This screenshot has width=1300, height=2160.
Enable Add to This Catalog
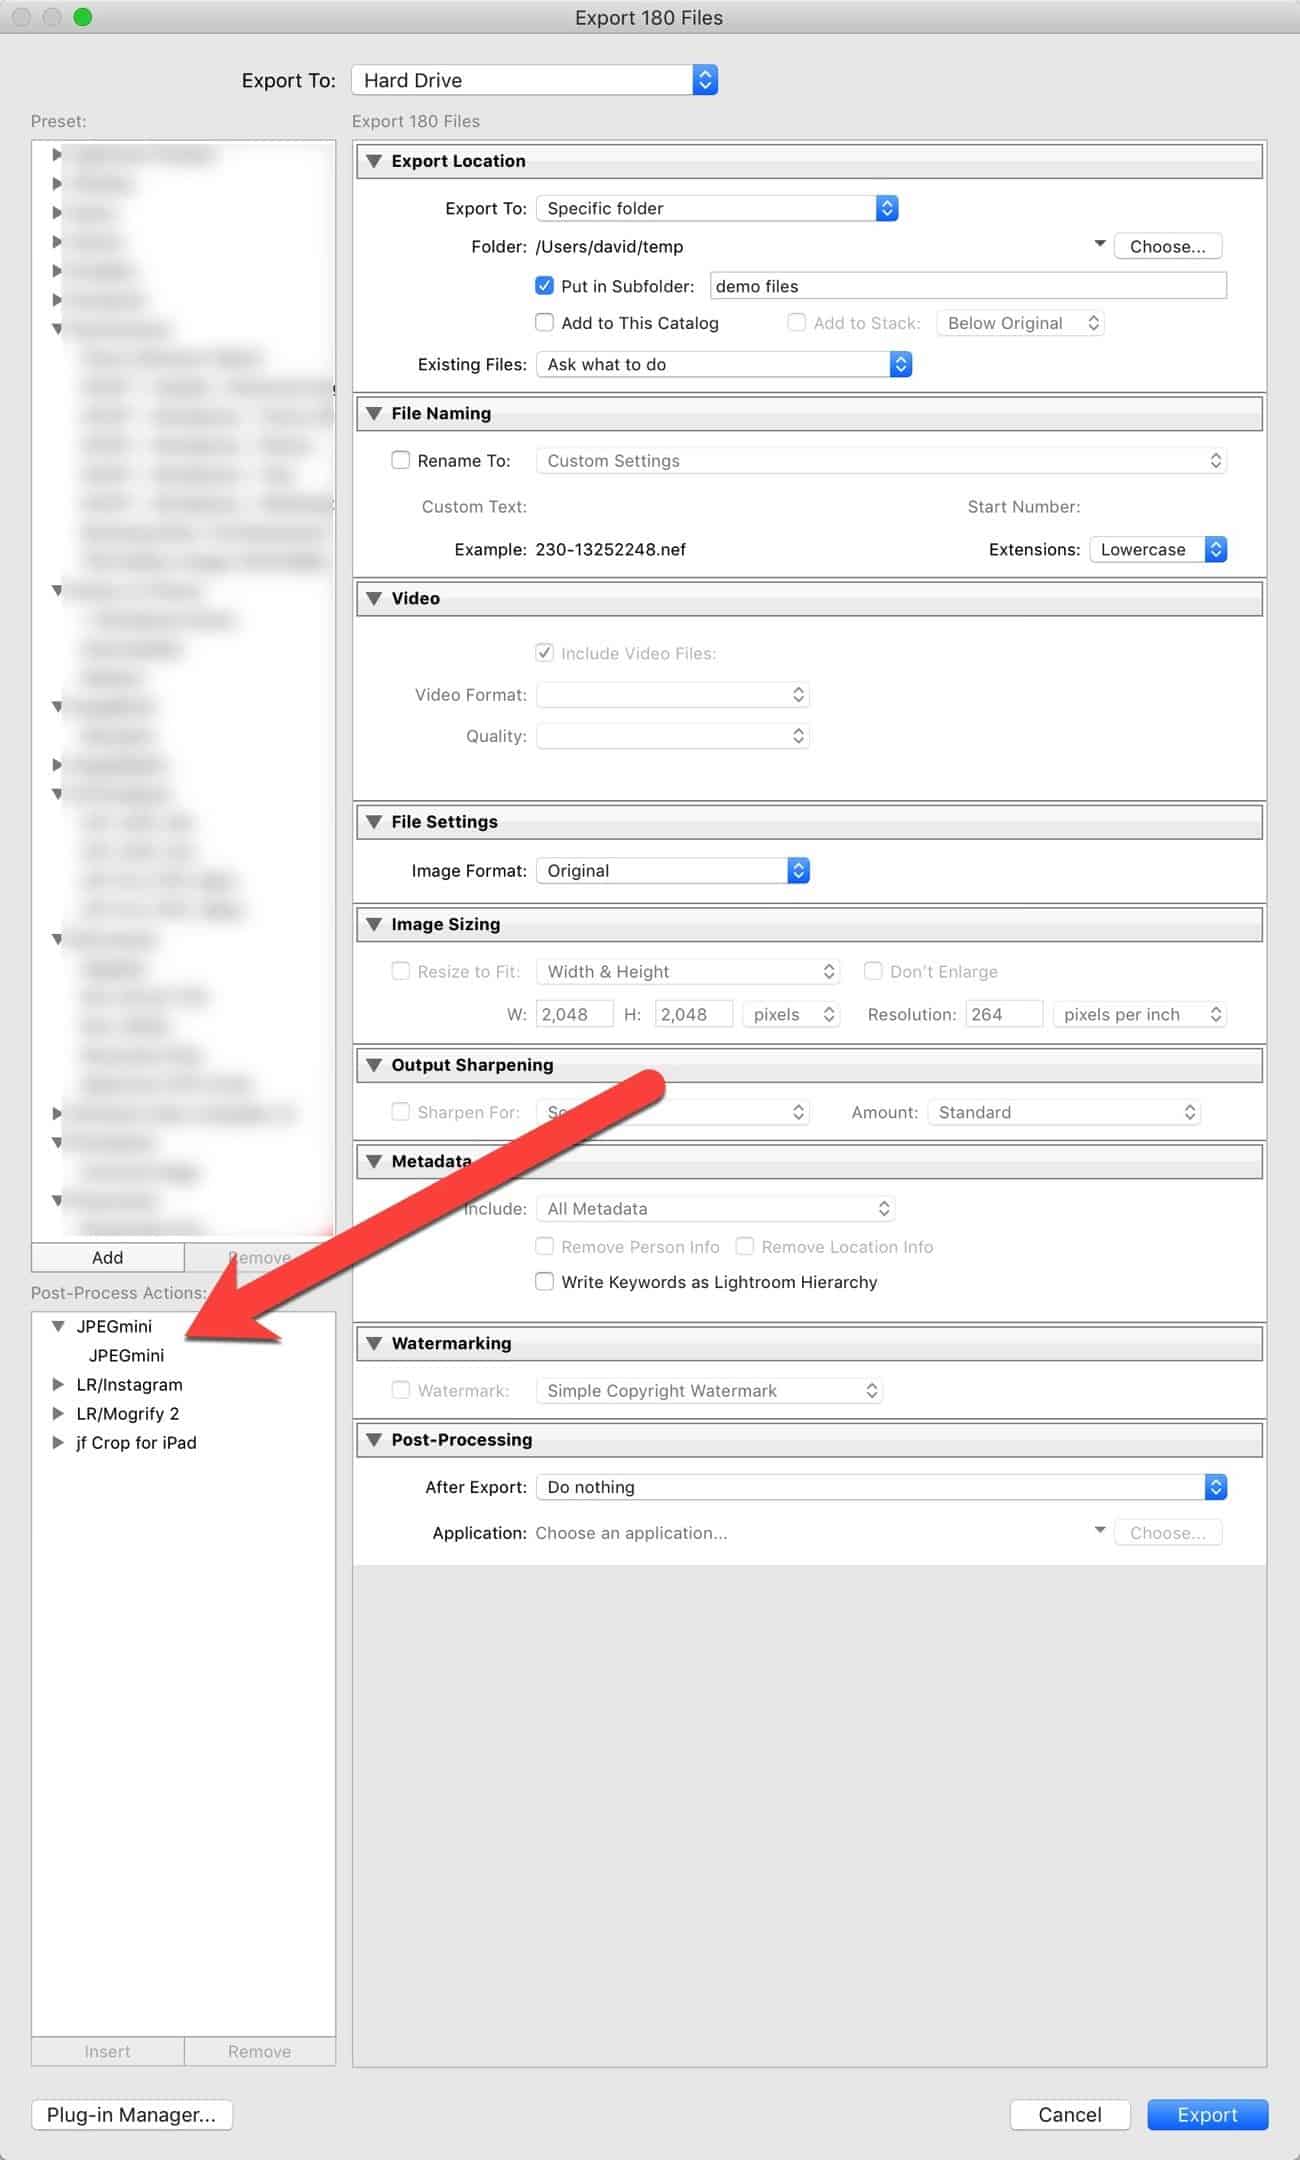(544, 323)
